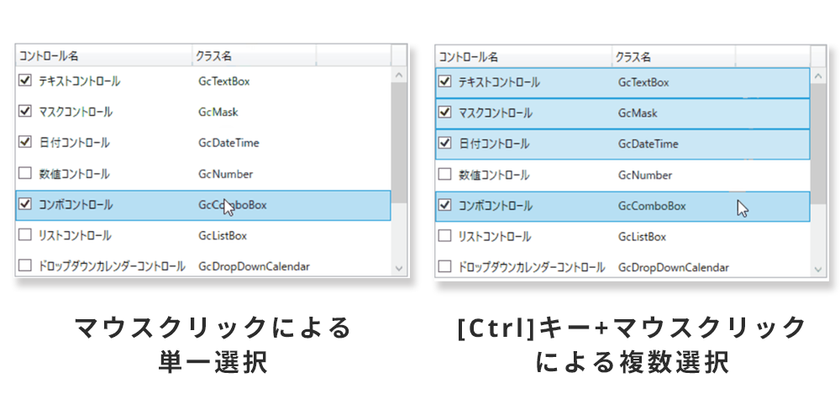Screen dimensions: 840x420
Task: Check ドロップダウンカレンダーコントロール checkbox in right list
Action: (x=445, y=266)
